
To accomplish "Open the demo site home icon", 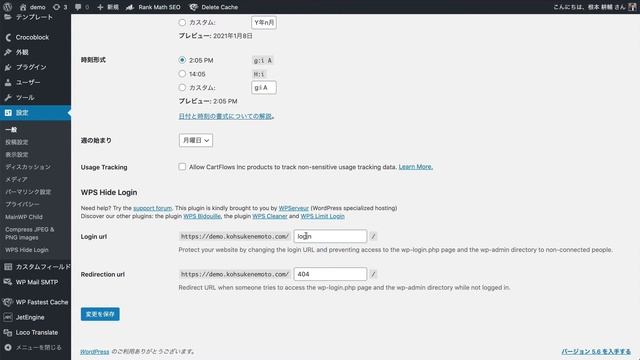I will coord(23,7).
